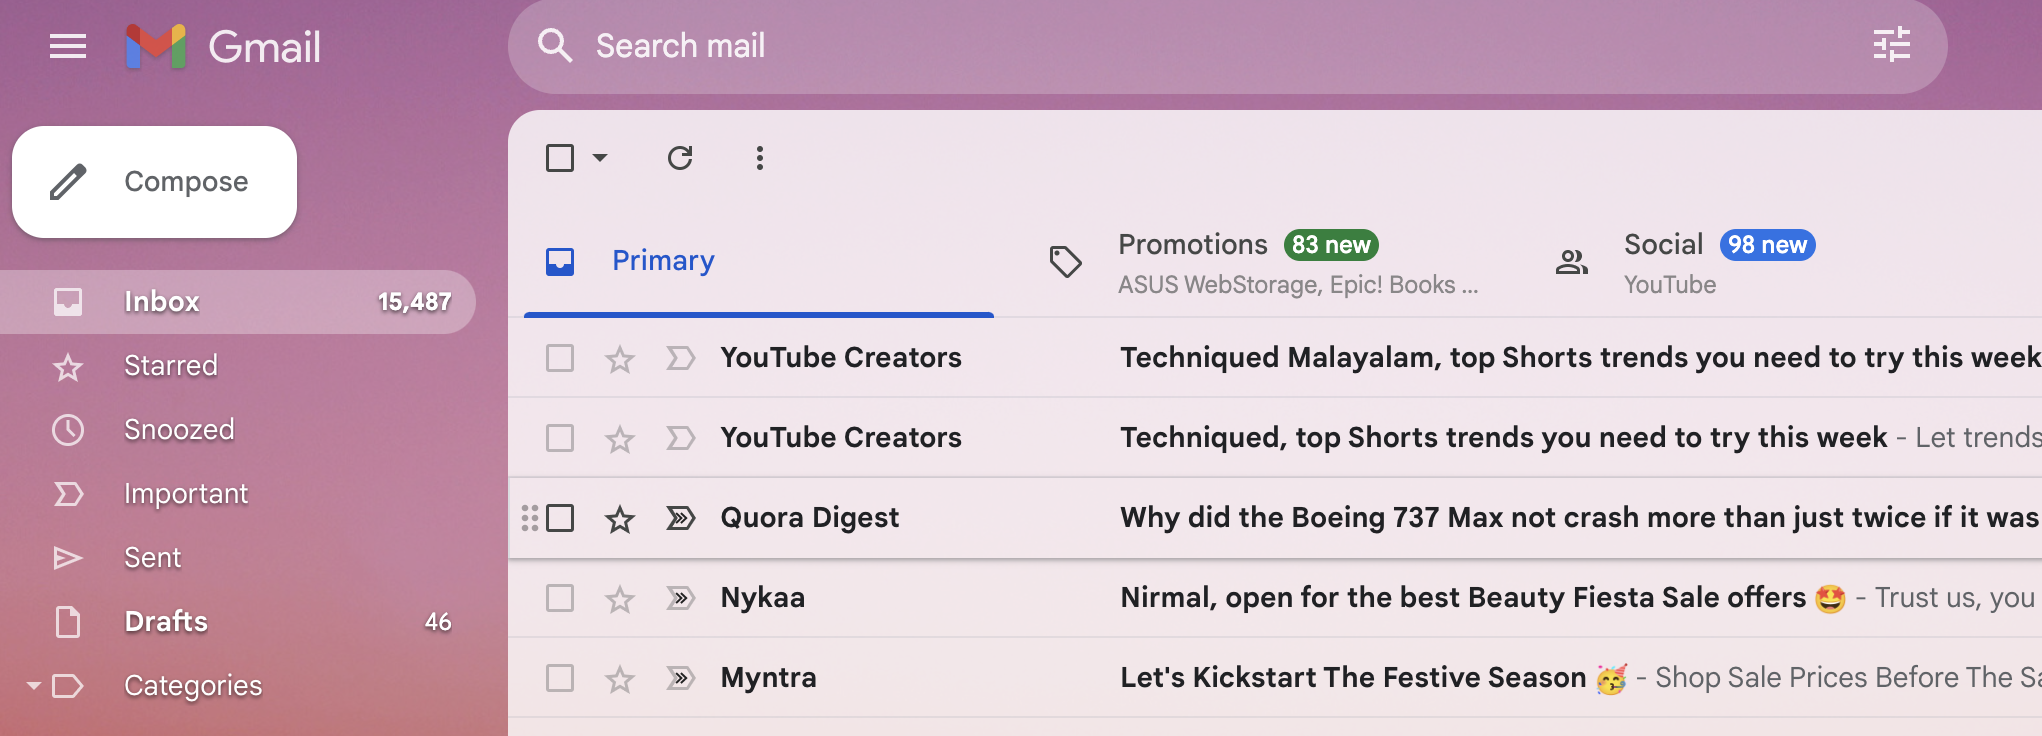This screenshot has width=2042, height=736.
Task: Click the Inbox tray icon in sidebar
Action: (68, 302)
